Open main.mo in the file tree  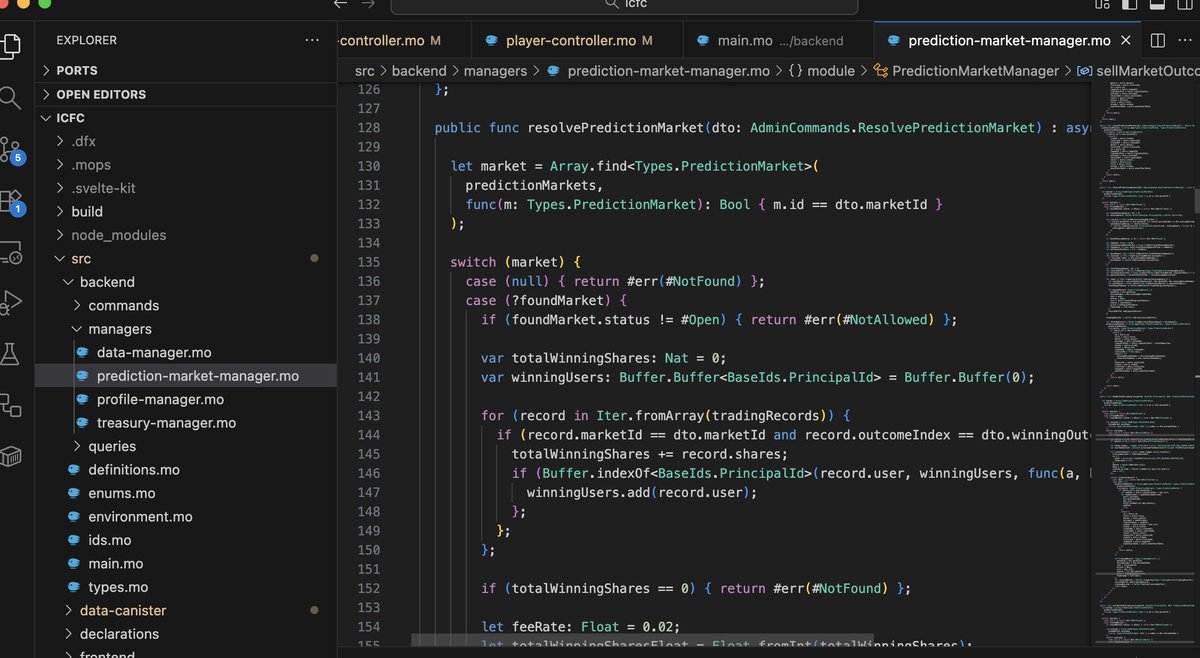tap(185, 563)
